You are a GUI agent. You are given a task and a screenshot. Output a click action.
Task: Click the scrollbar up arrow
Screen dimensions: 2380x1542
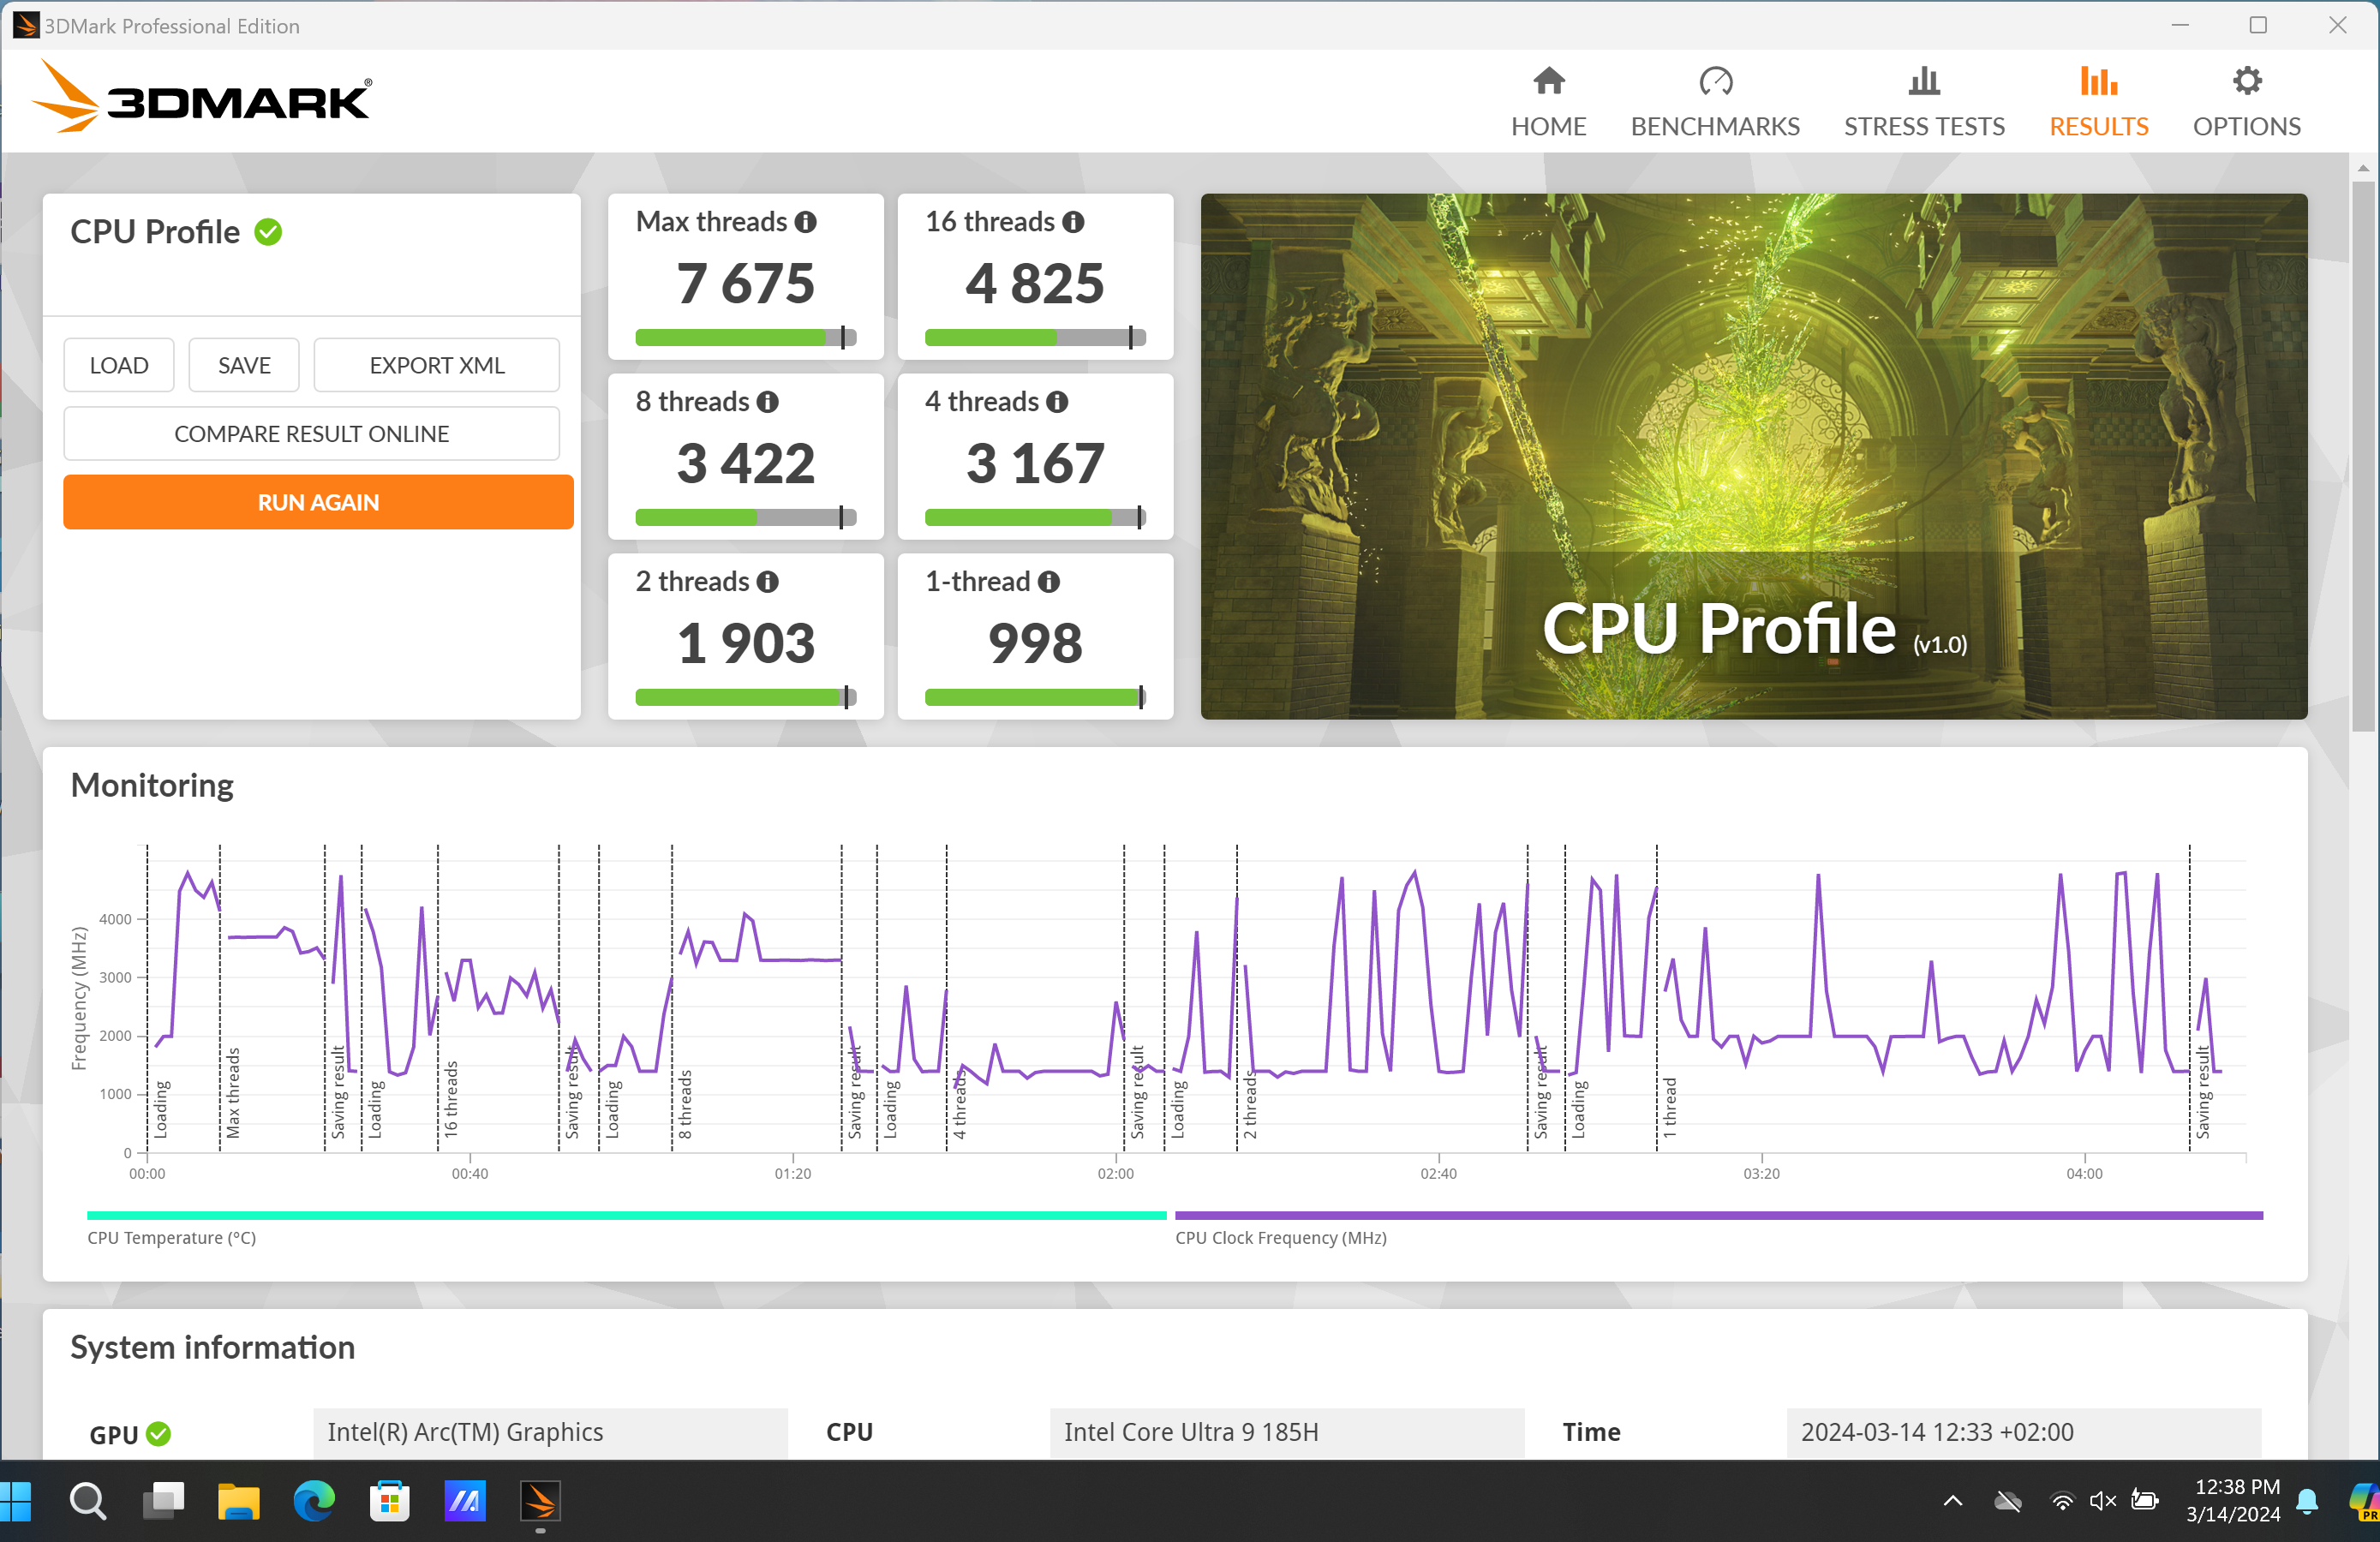[2363, 167]
